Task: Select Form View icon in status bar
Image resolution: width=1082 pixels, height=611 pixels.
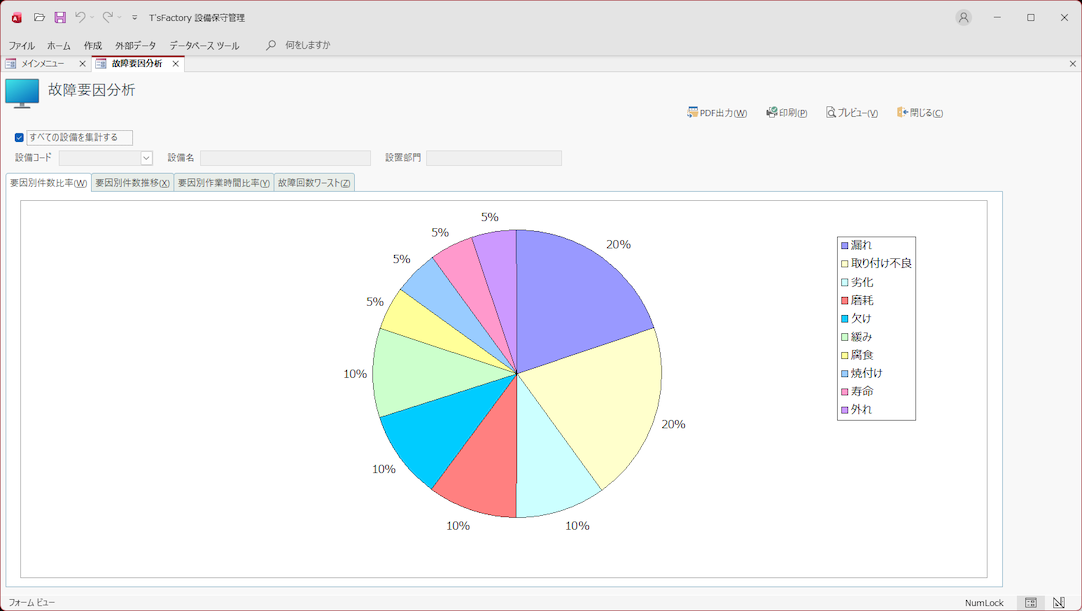Action: point(1031,603)
